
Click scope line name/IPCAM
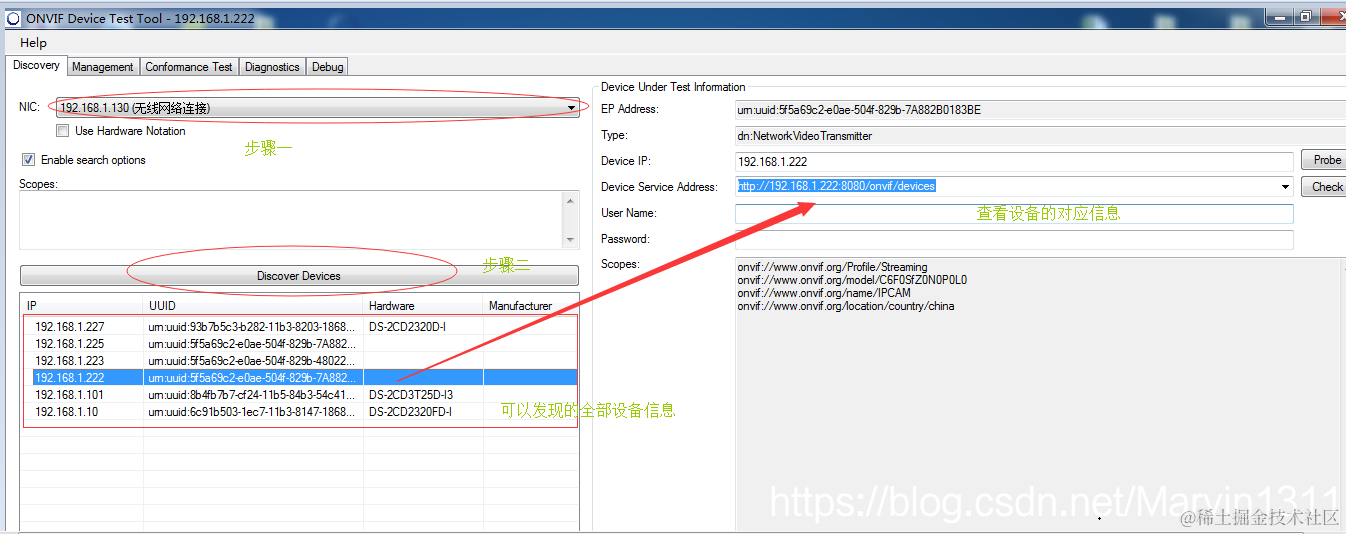click(x=824, y=293)
